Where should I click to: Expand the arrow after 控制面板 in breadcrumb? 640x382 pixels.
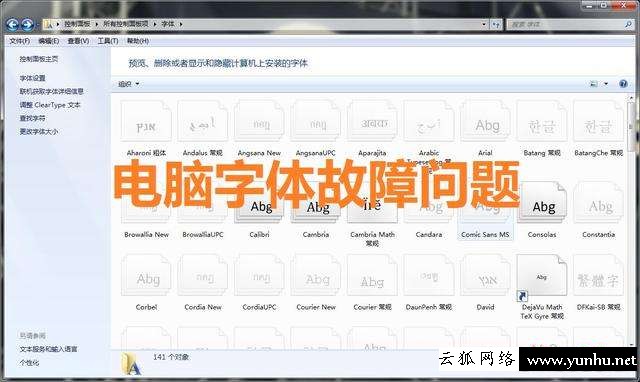97,24
